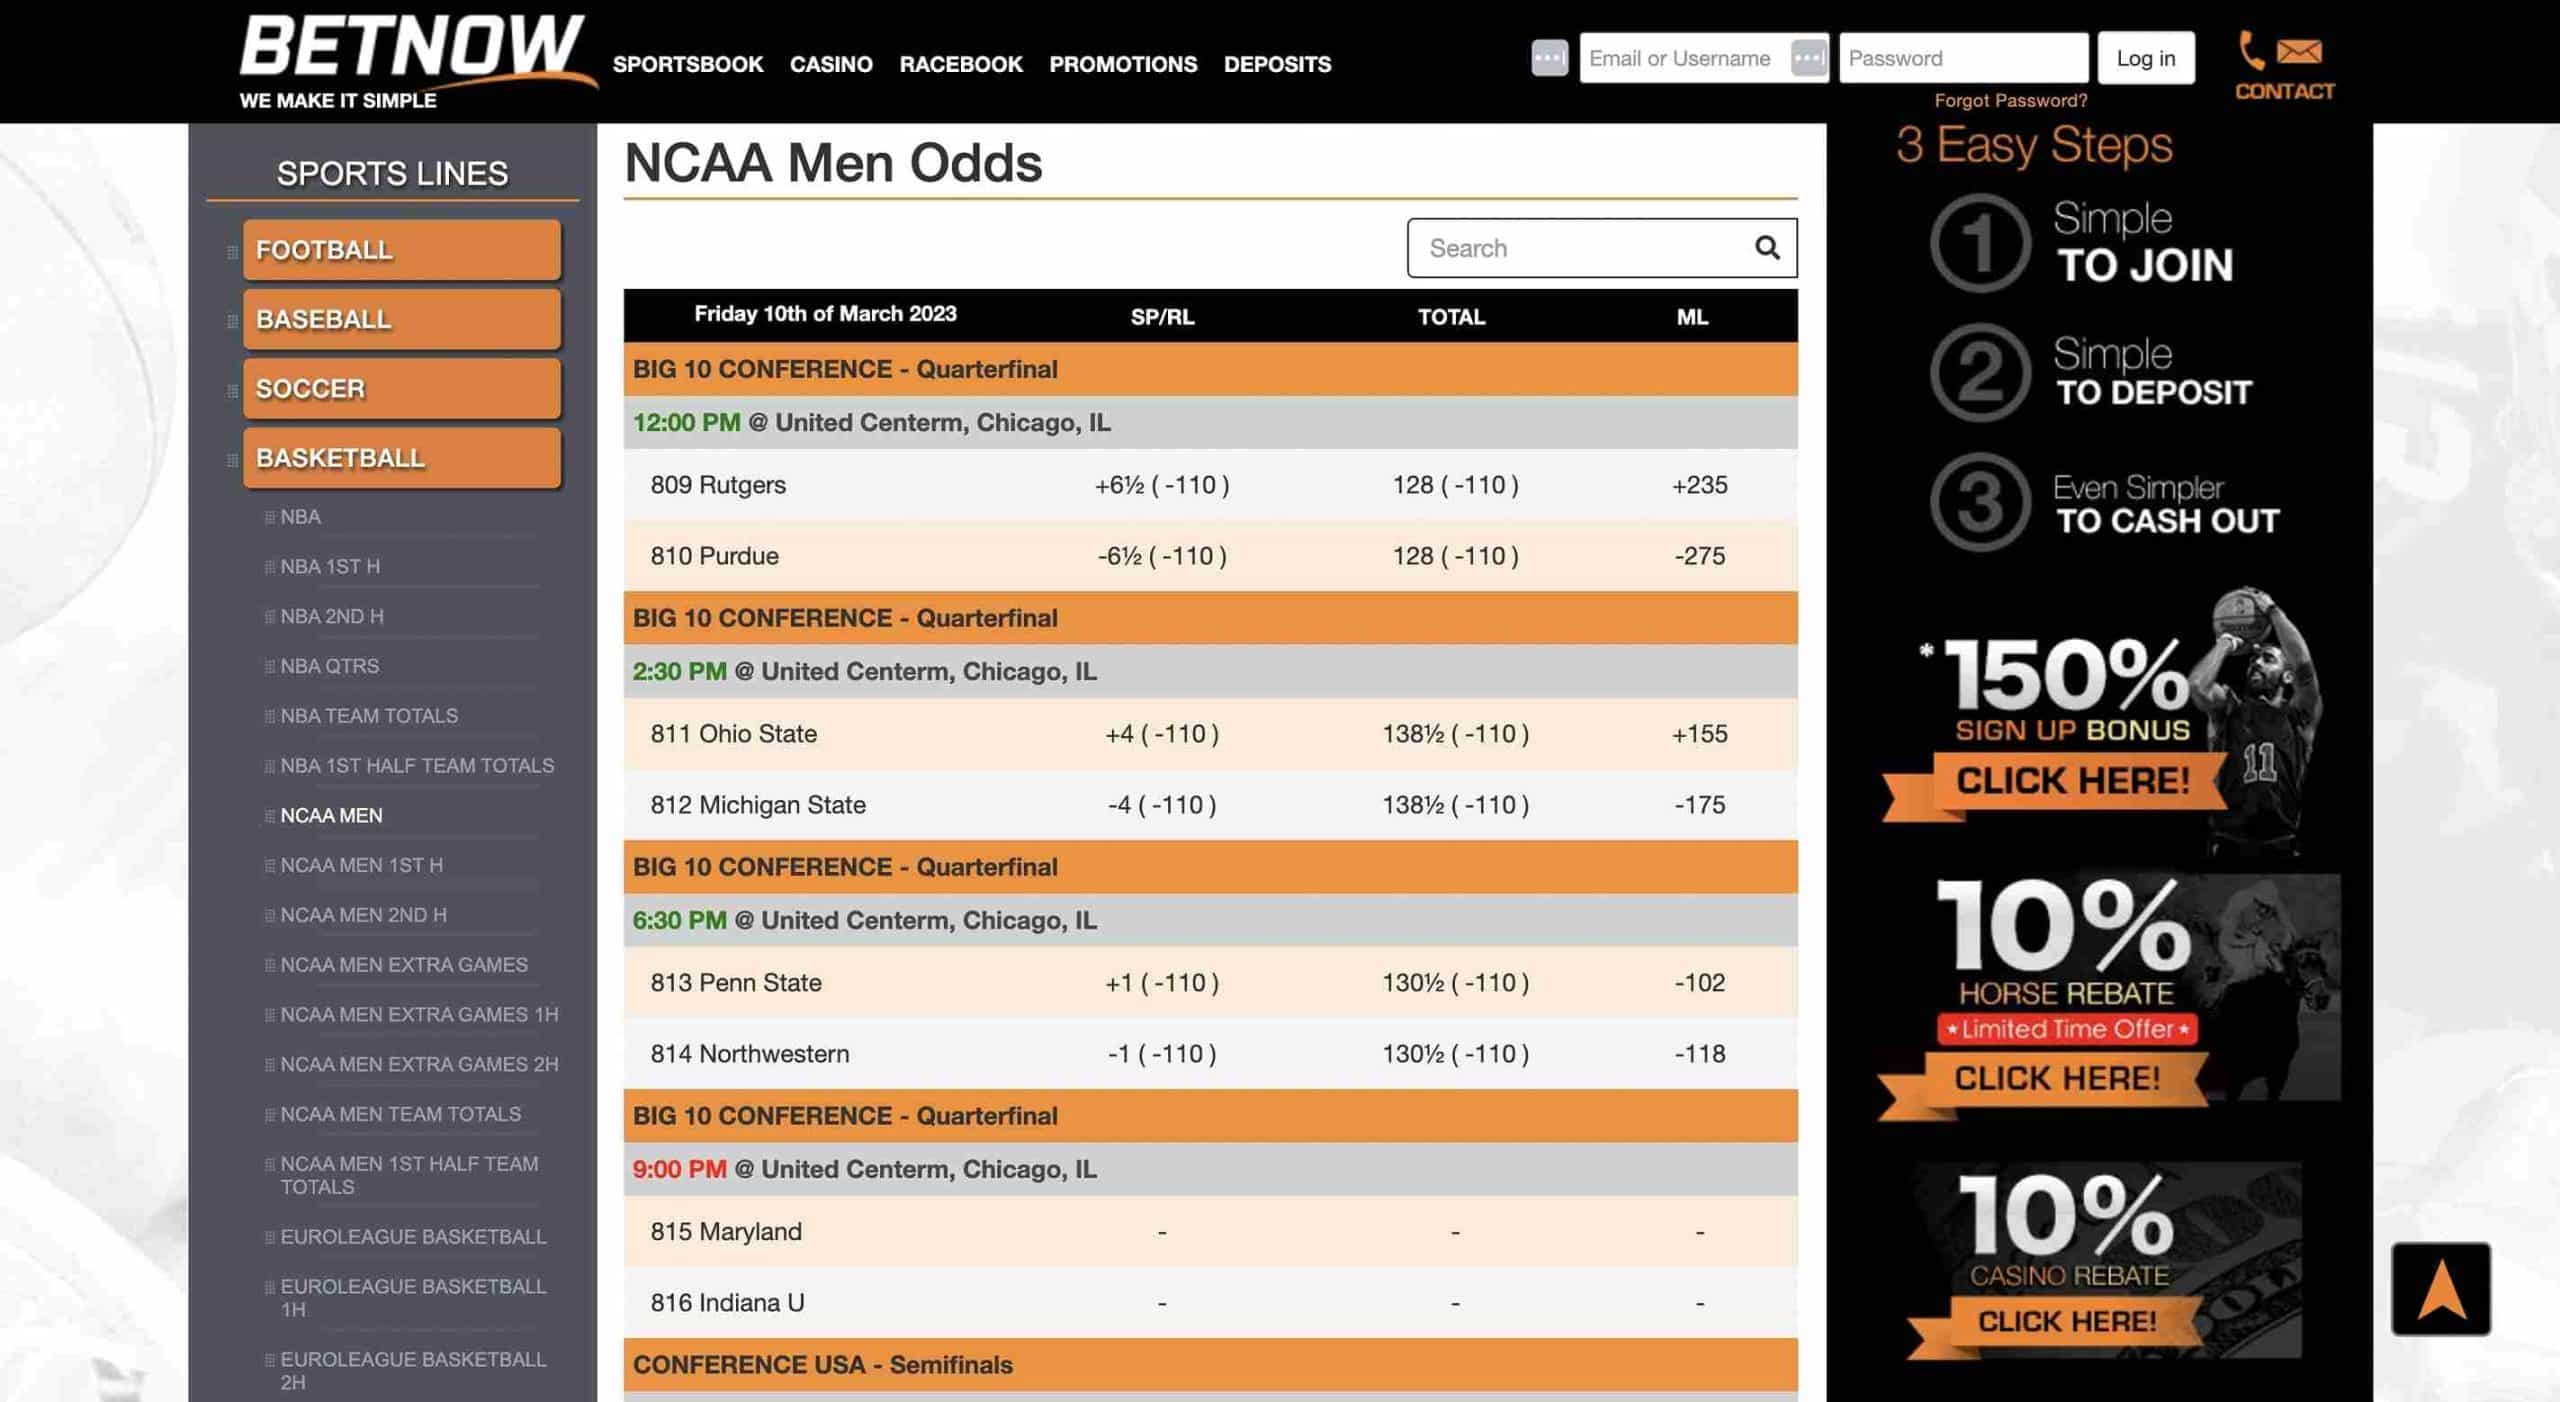Image resolution: width=2560 pixels, height=1402 pixels.
Task: Open NCAA MEN Extra Games 2H
Action: (x=419, y=1064)
